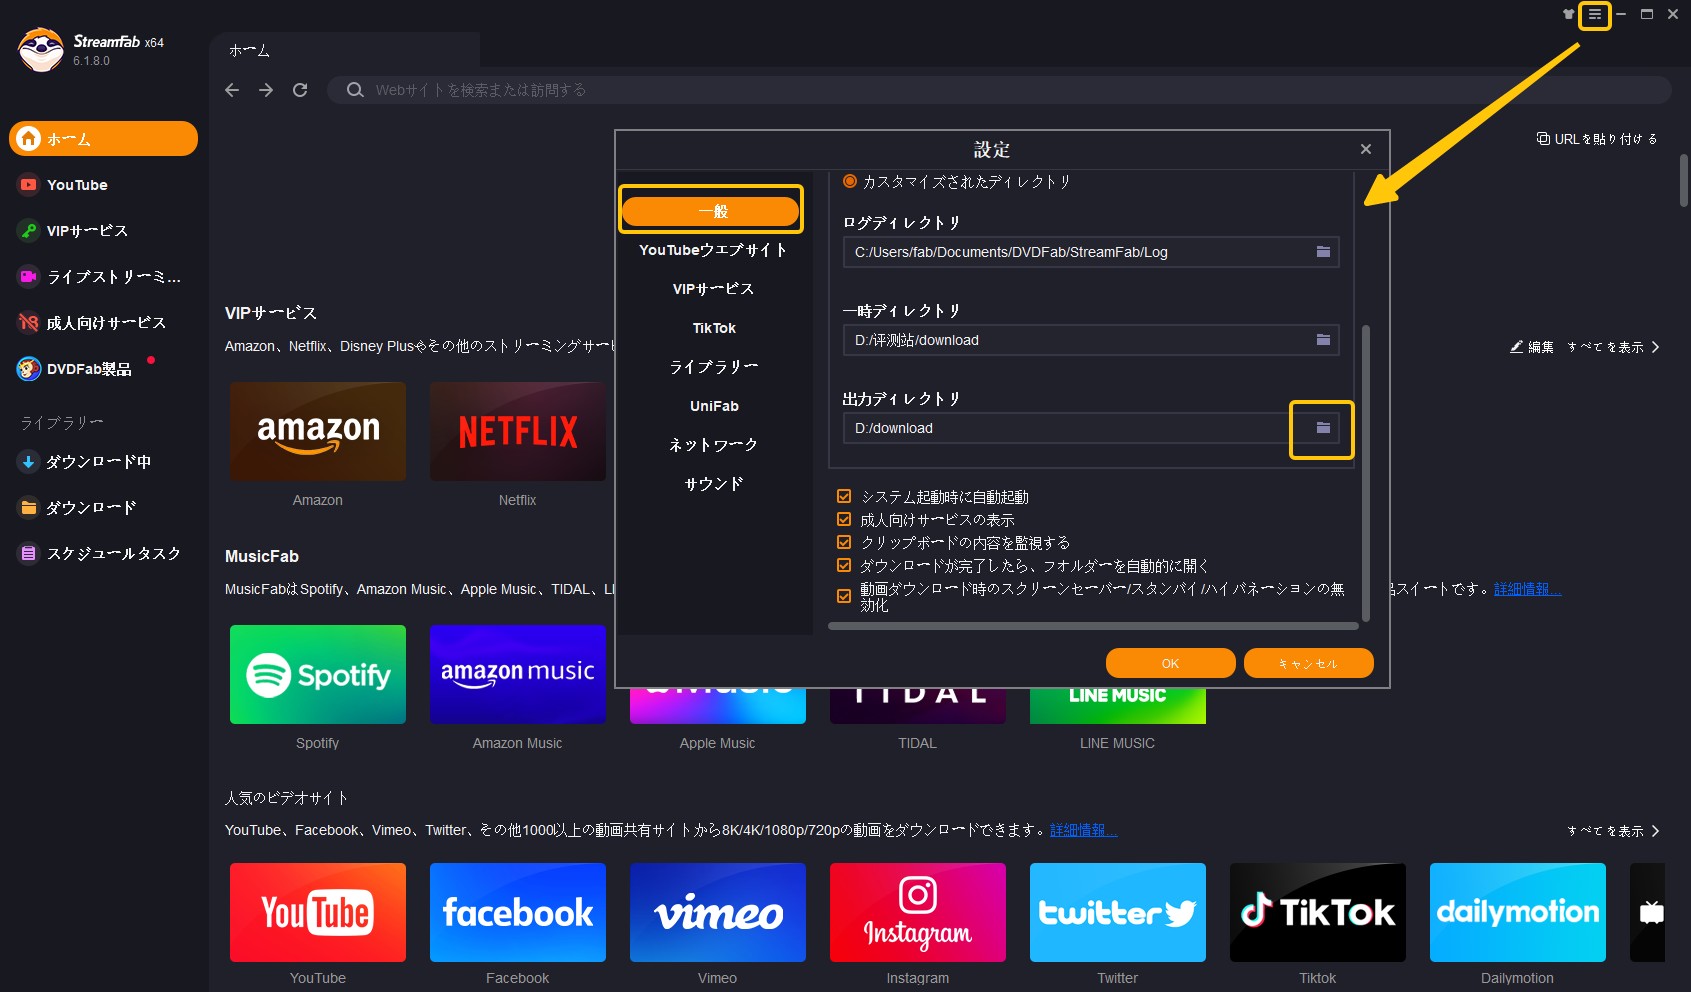The width and height of the screenshot is (1691, 992).
Task: Browse folder for ログディレクトリ
Action: [1323, 252]
